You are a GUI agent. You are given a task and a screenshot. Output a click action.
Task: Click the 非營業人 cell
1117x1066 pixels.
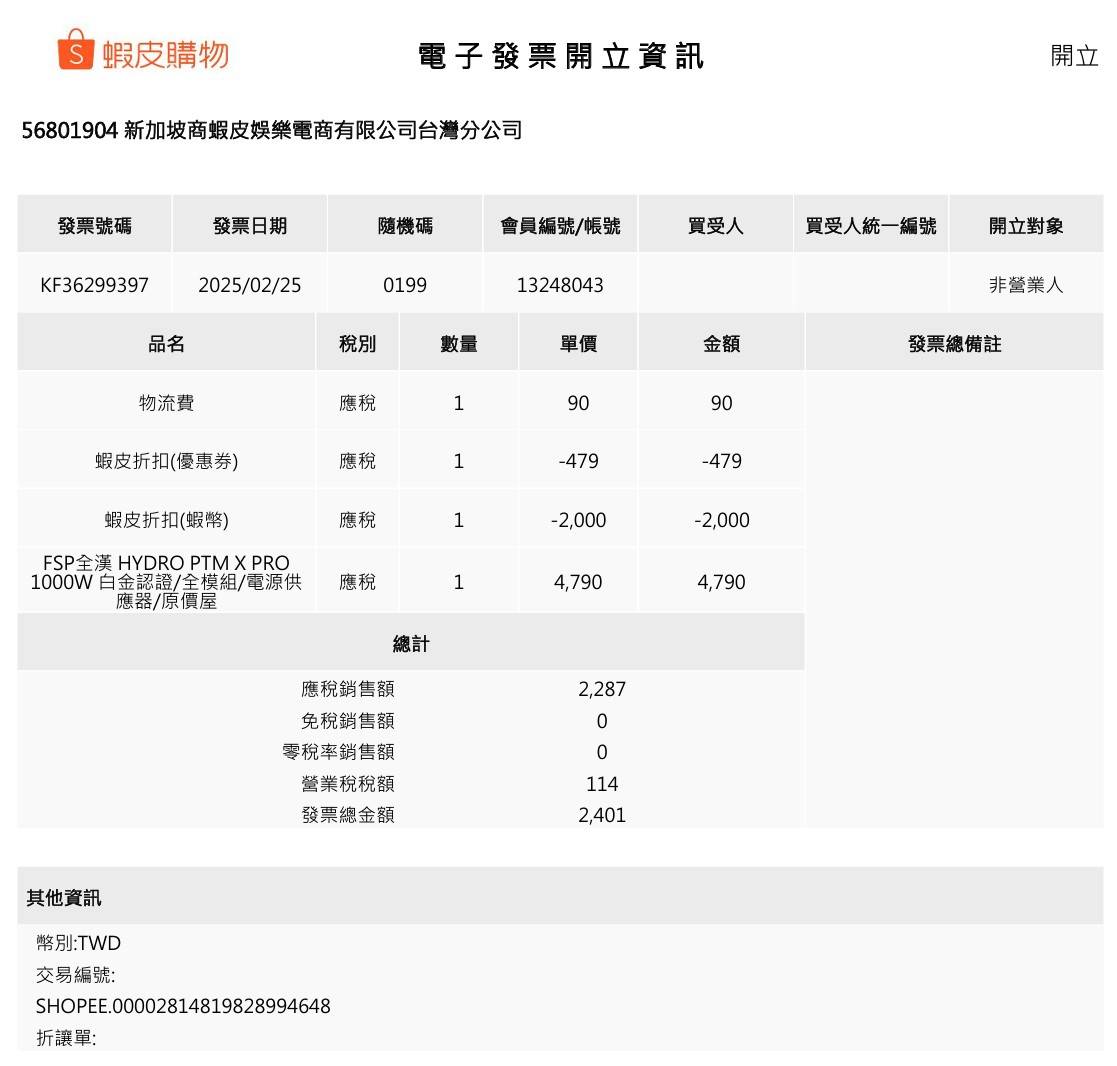click(x=1026, y=285)
